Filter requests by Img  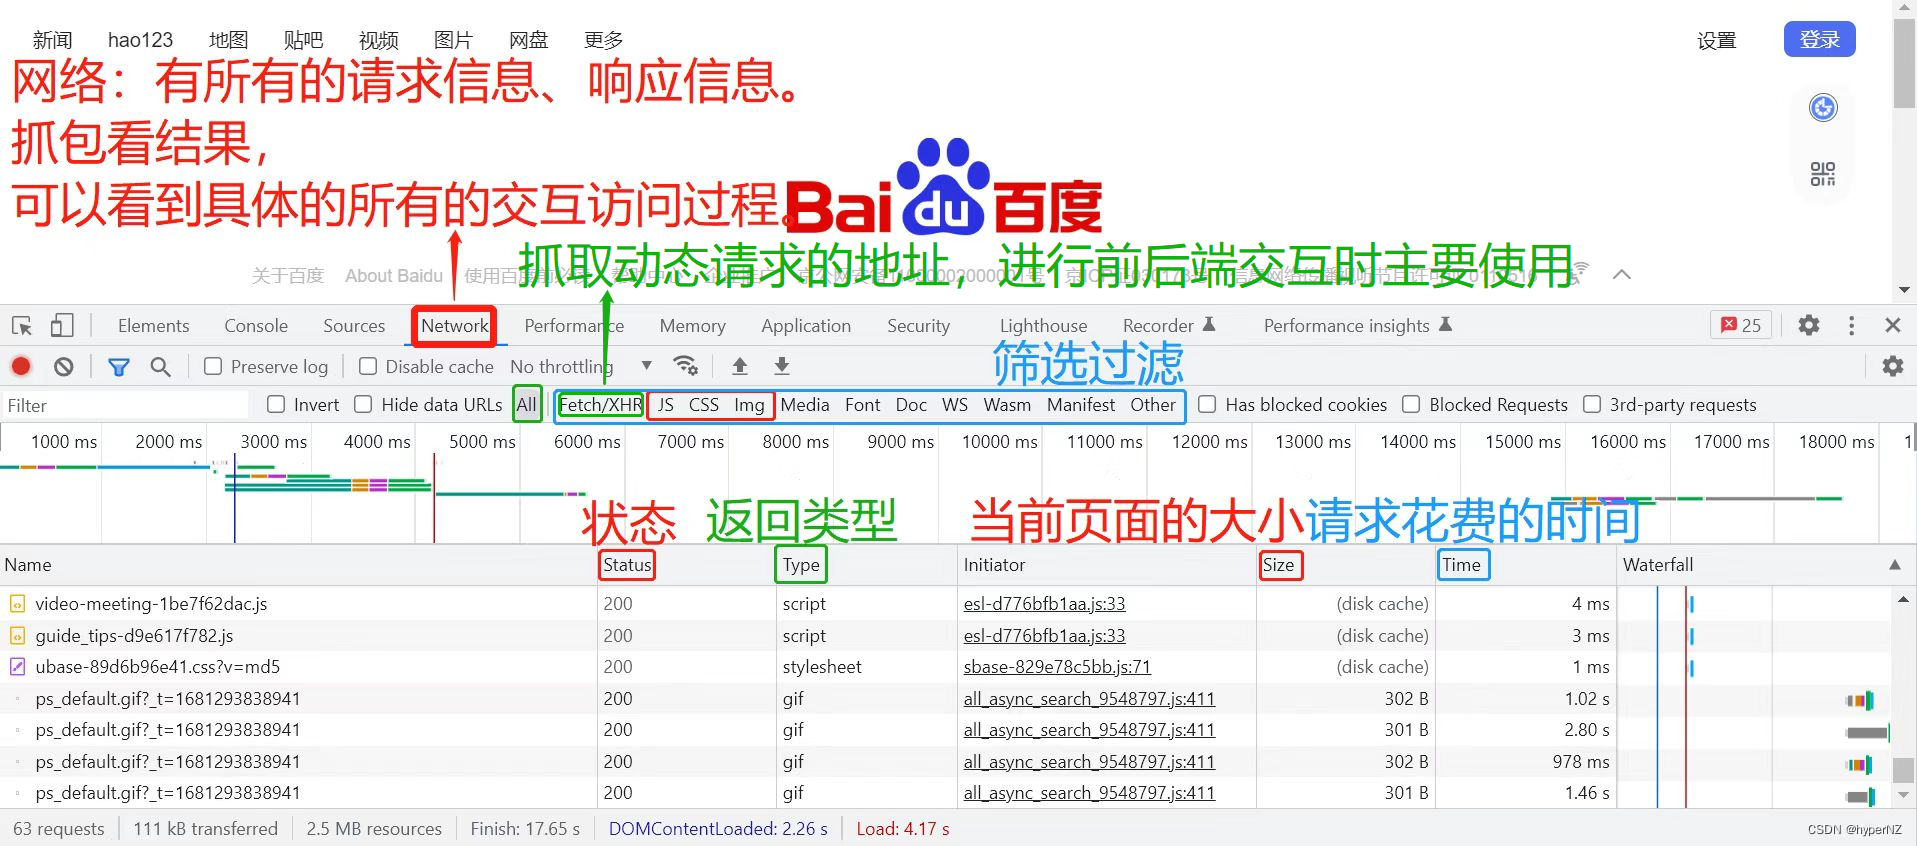click(749, 404)
